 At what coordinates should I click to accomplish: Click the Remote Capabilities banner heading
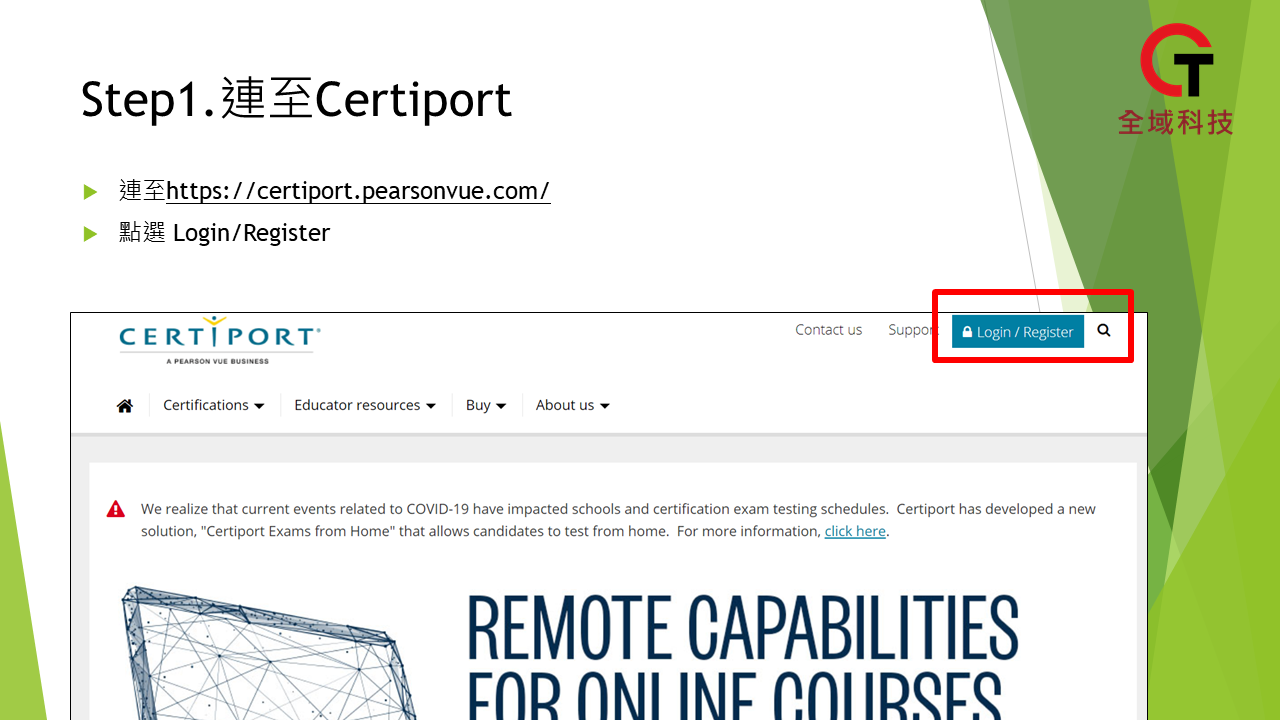coord(742,656)
